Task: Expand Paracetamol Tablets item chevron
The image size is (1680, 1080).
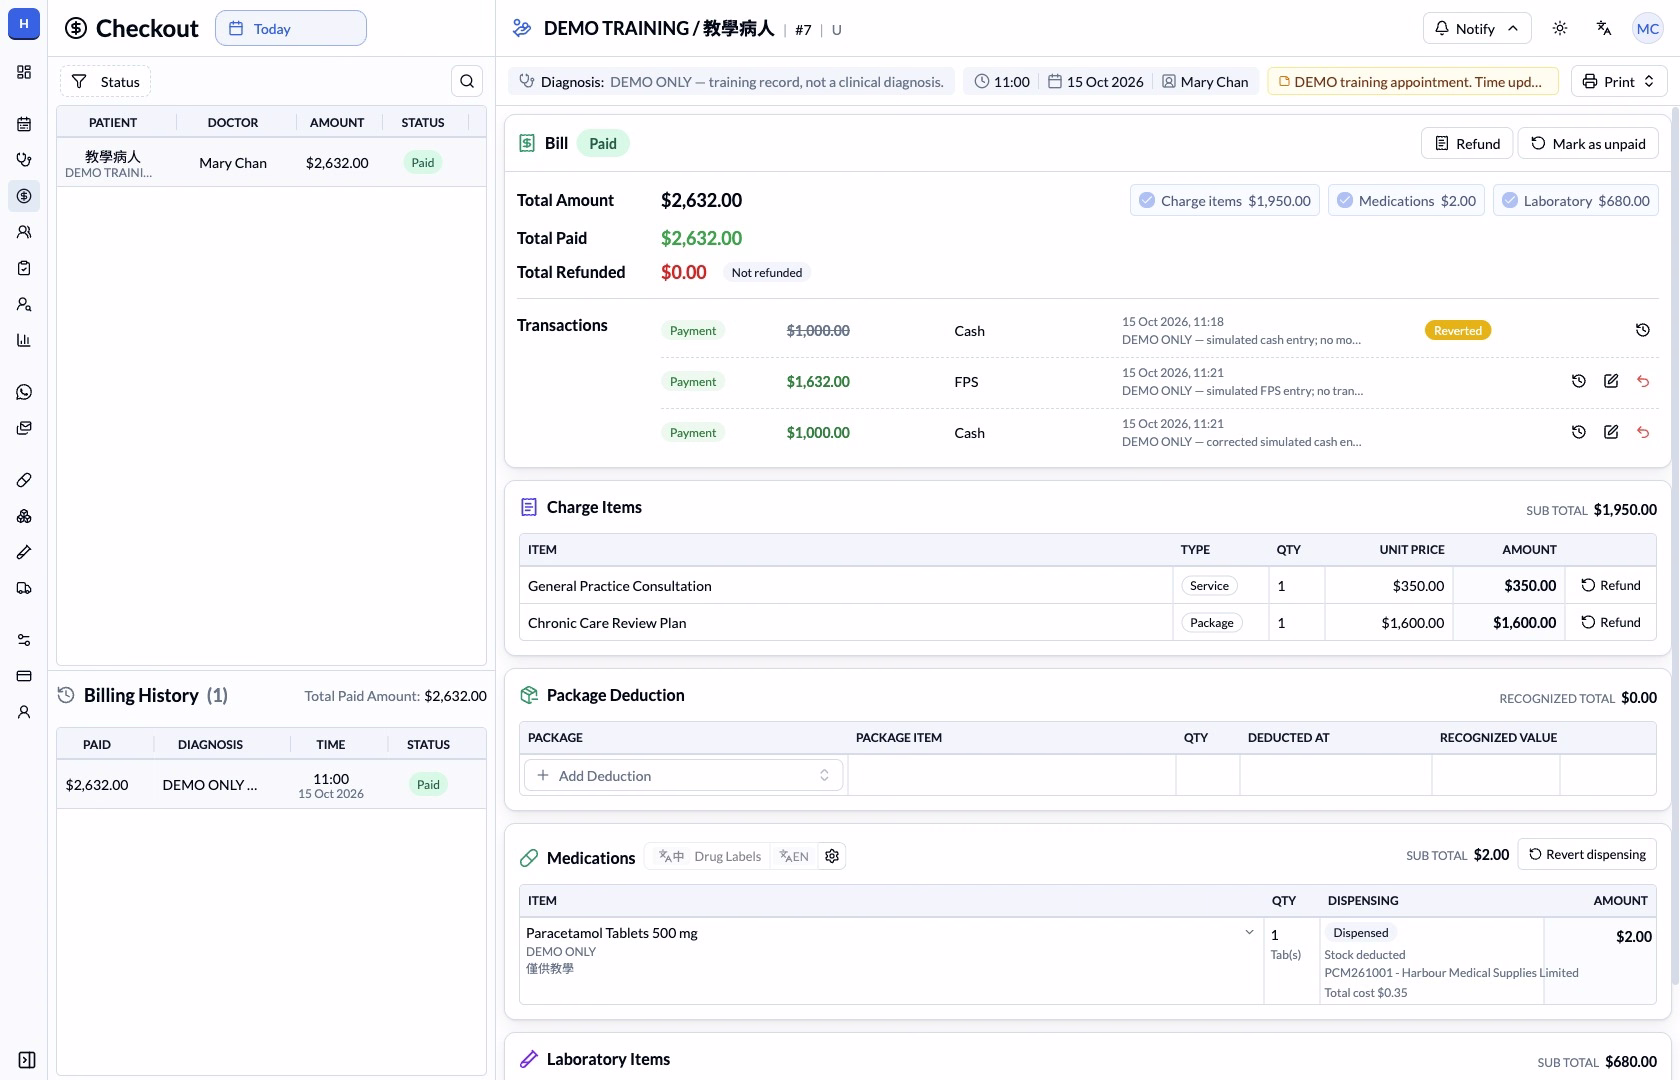Action: click(1249, 932)
